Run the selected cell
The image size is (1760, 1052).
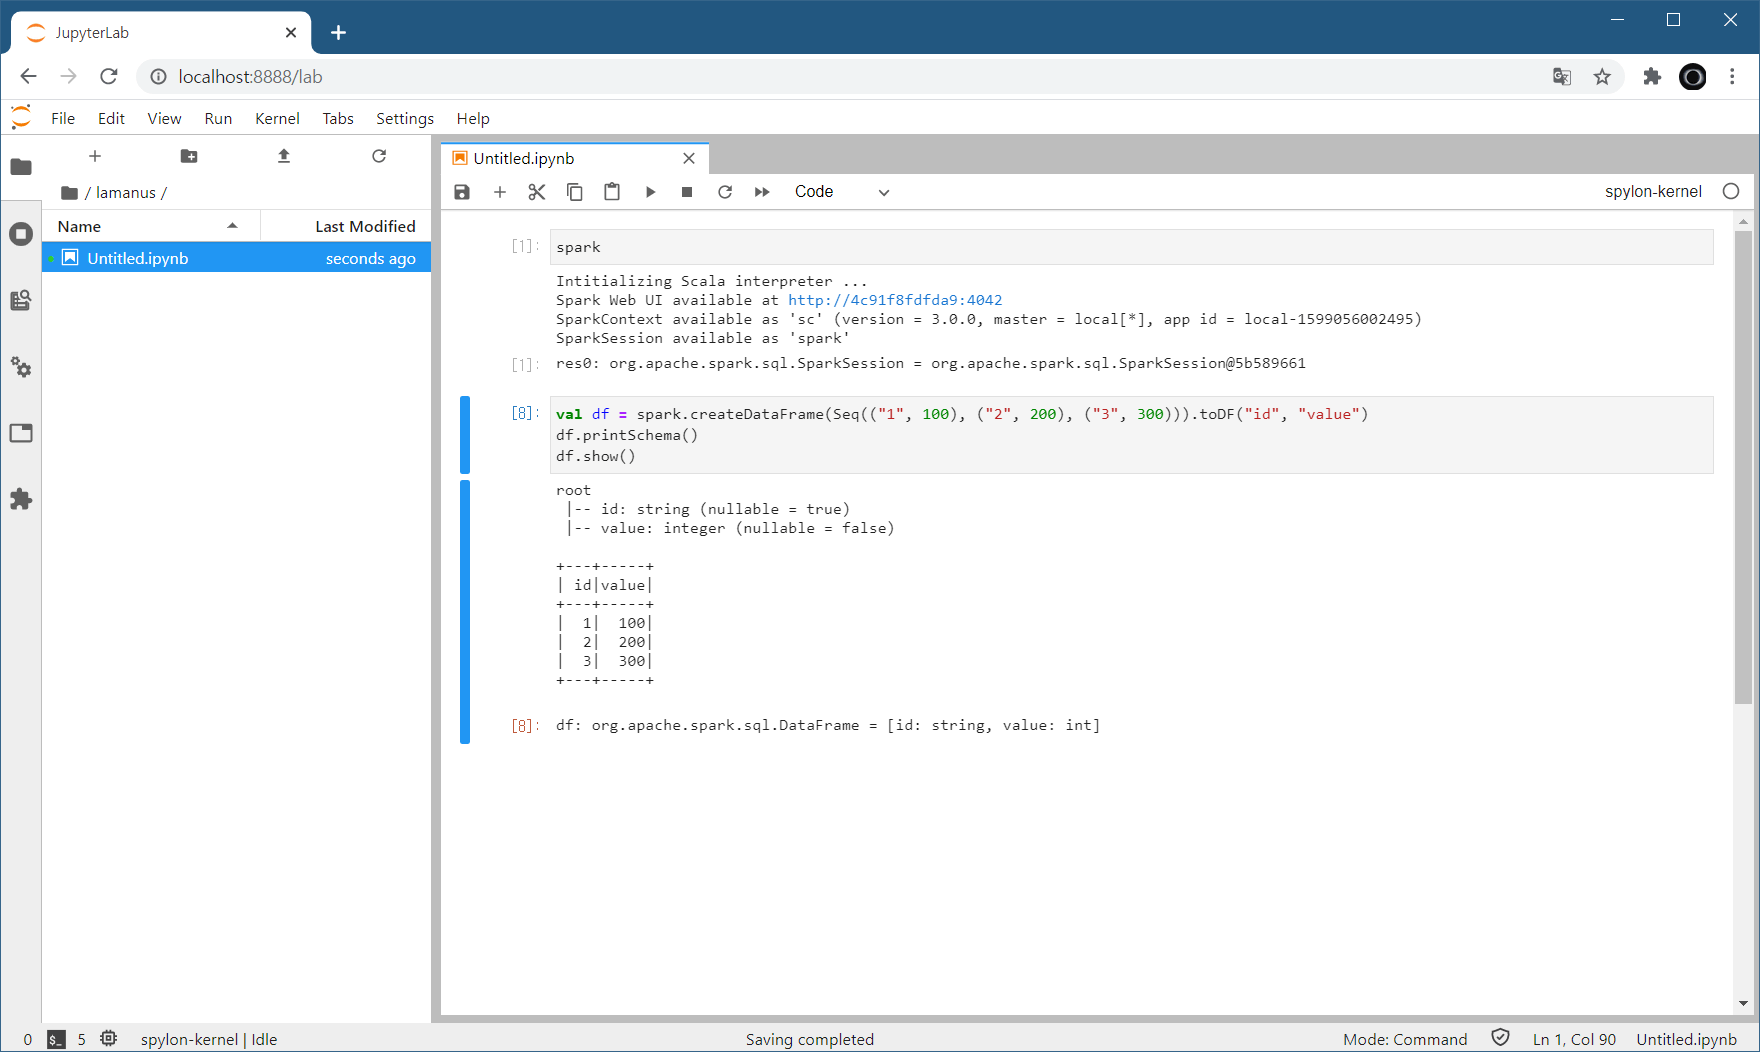point(650,192)
